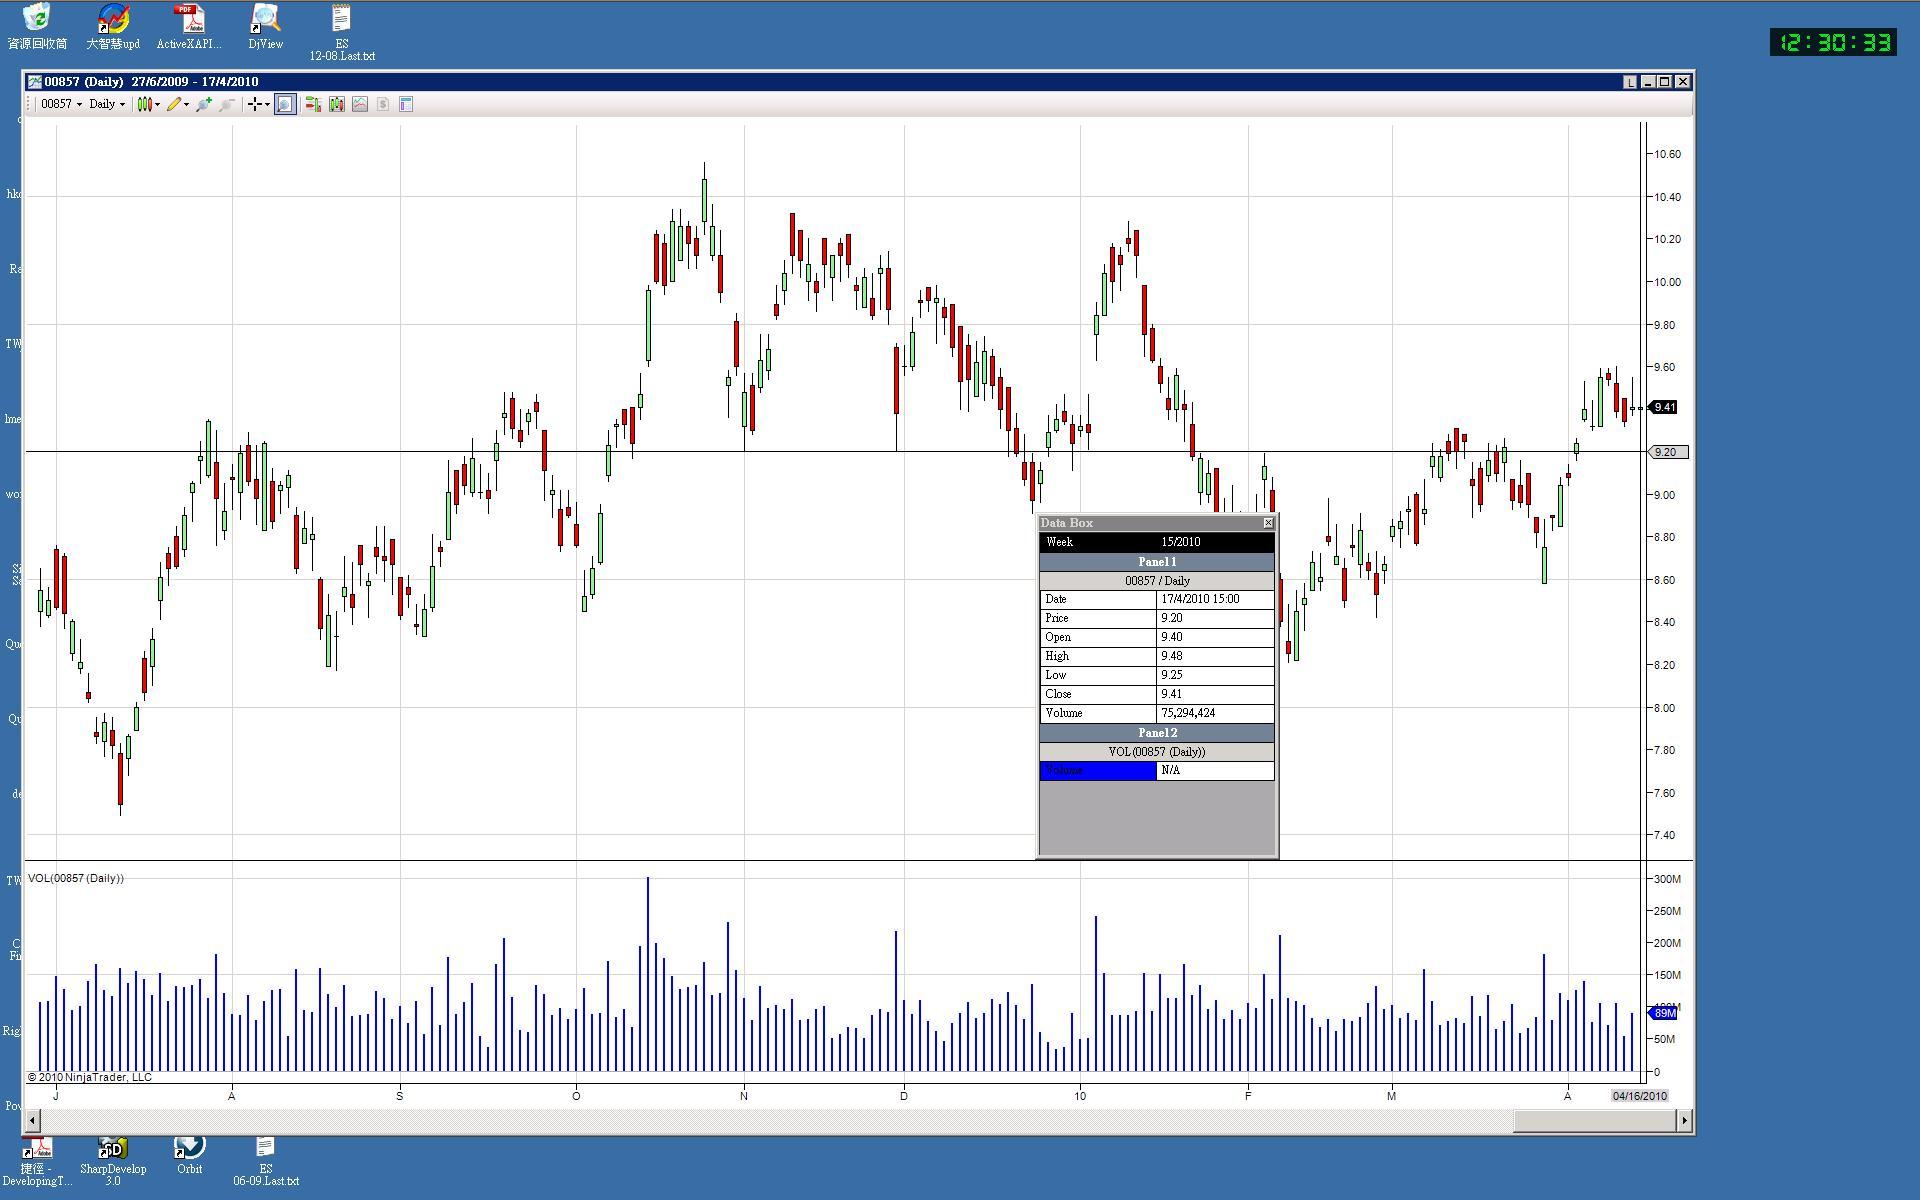Open the chart Properties icon

click(406, 104)
